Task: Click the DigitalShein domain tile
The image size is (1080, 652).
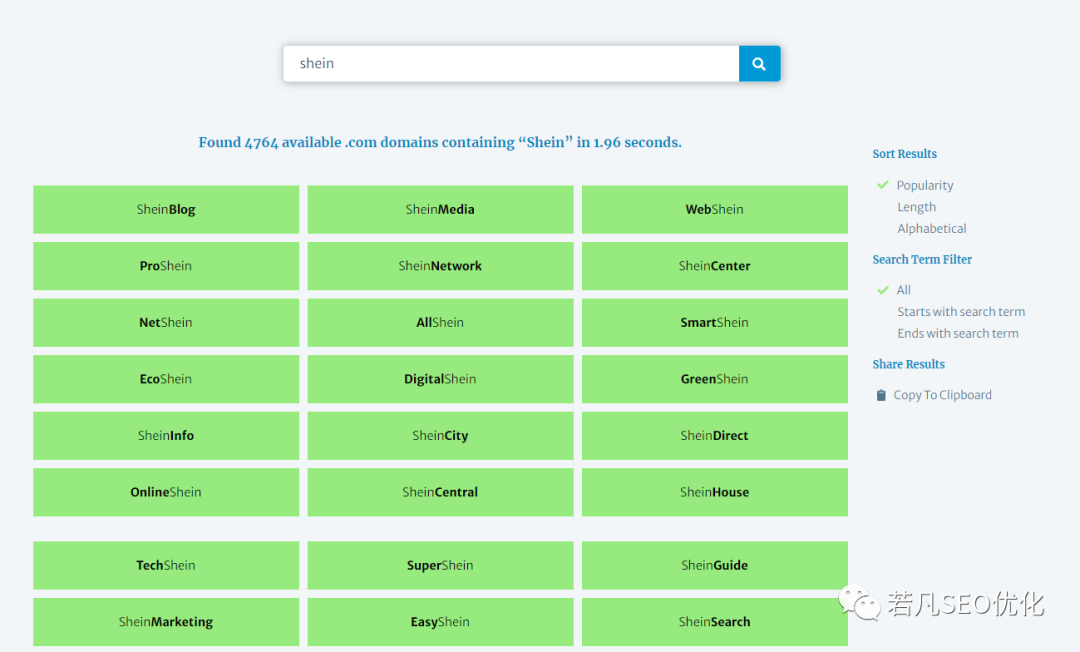Action: click(440, 379)
